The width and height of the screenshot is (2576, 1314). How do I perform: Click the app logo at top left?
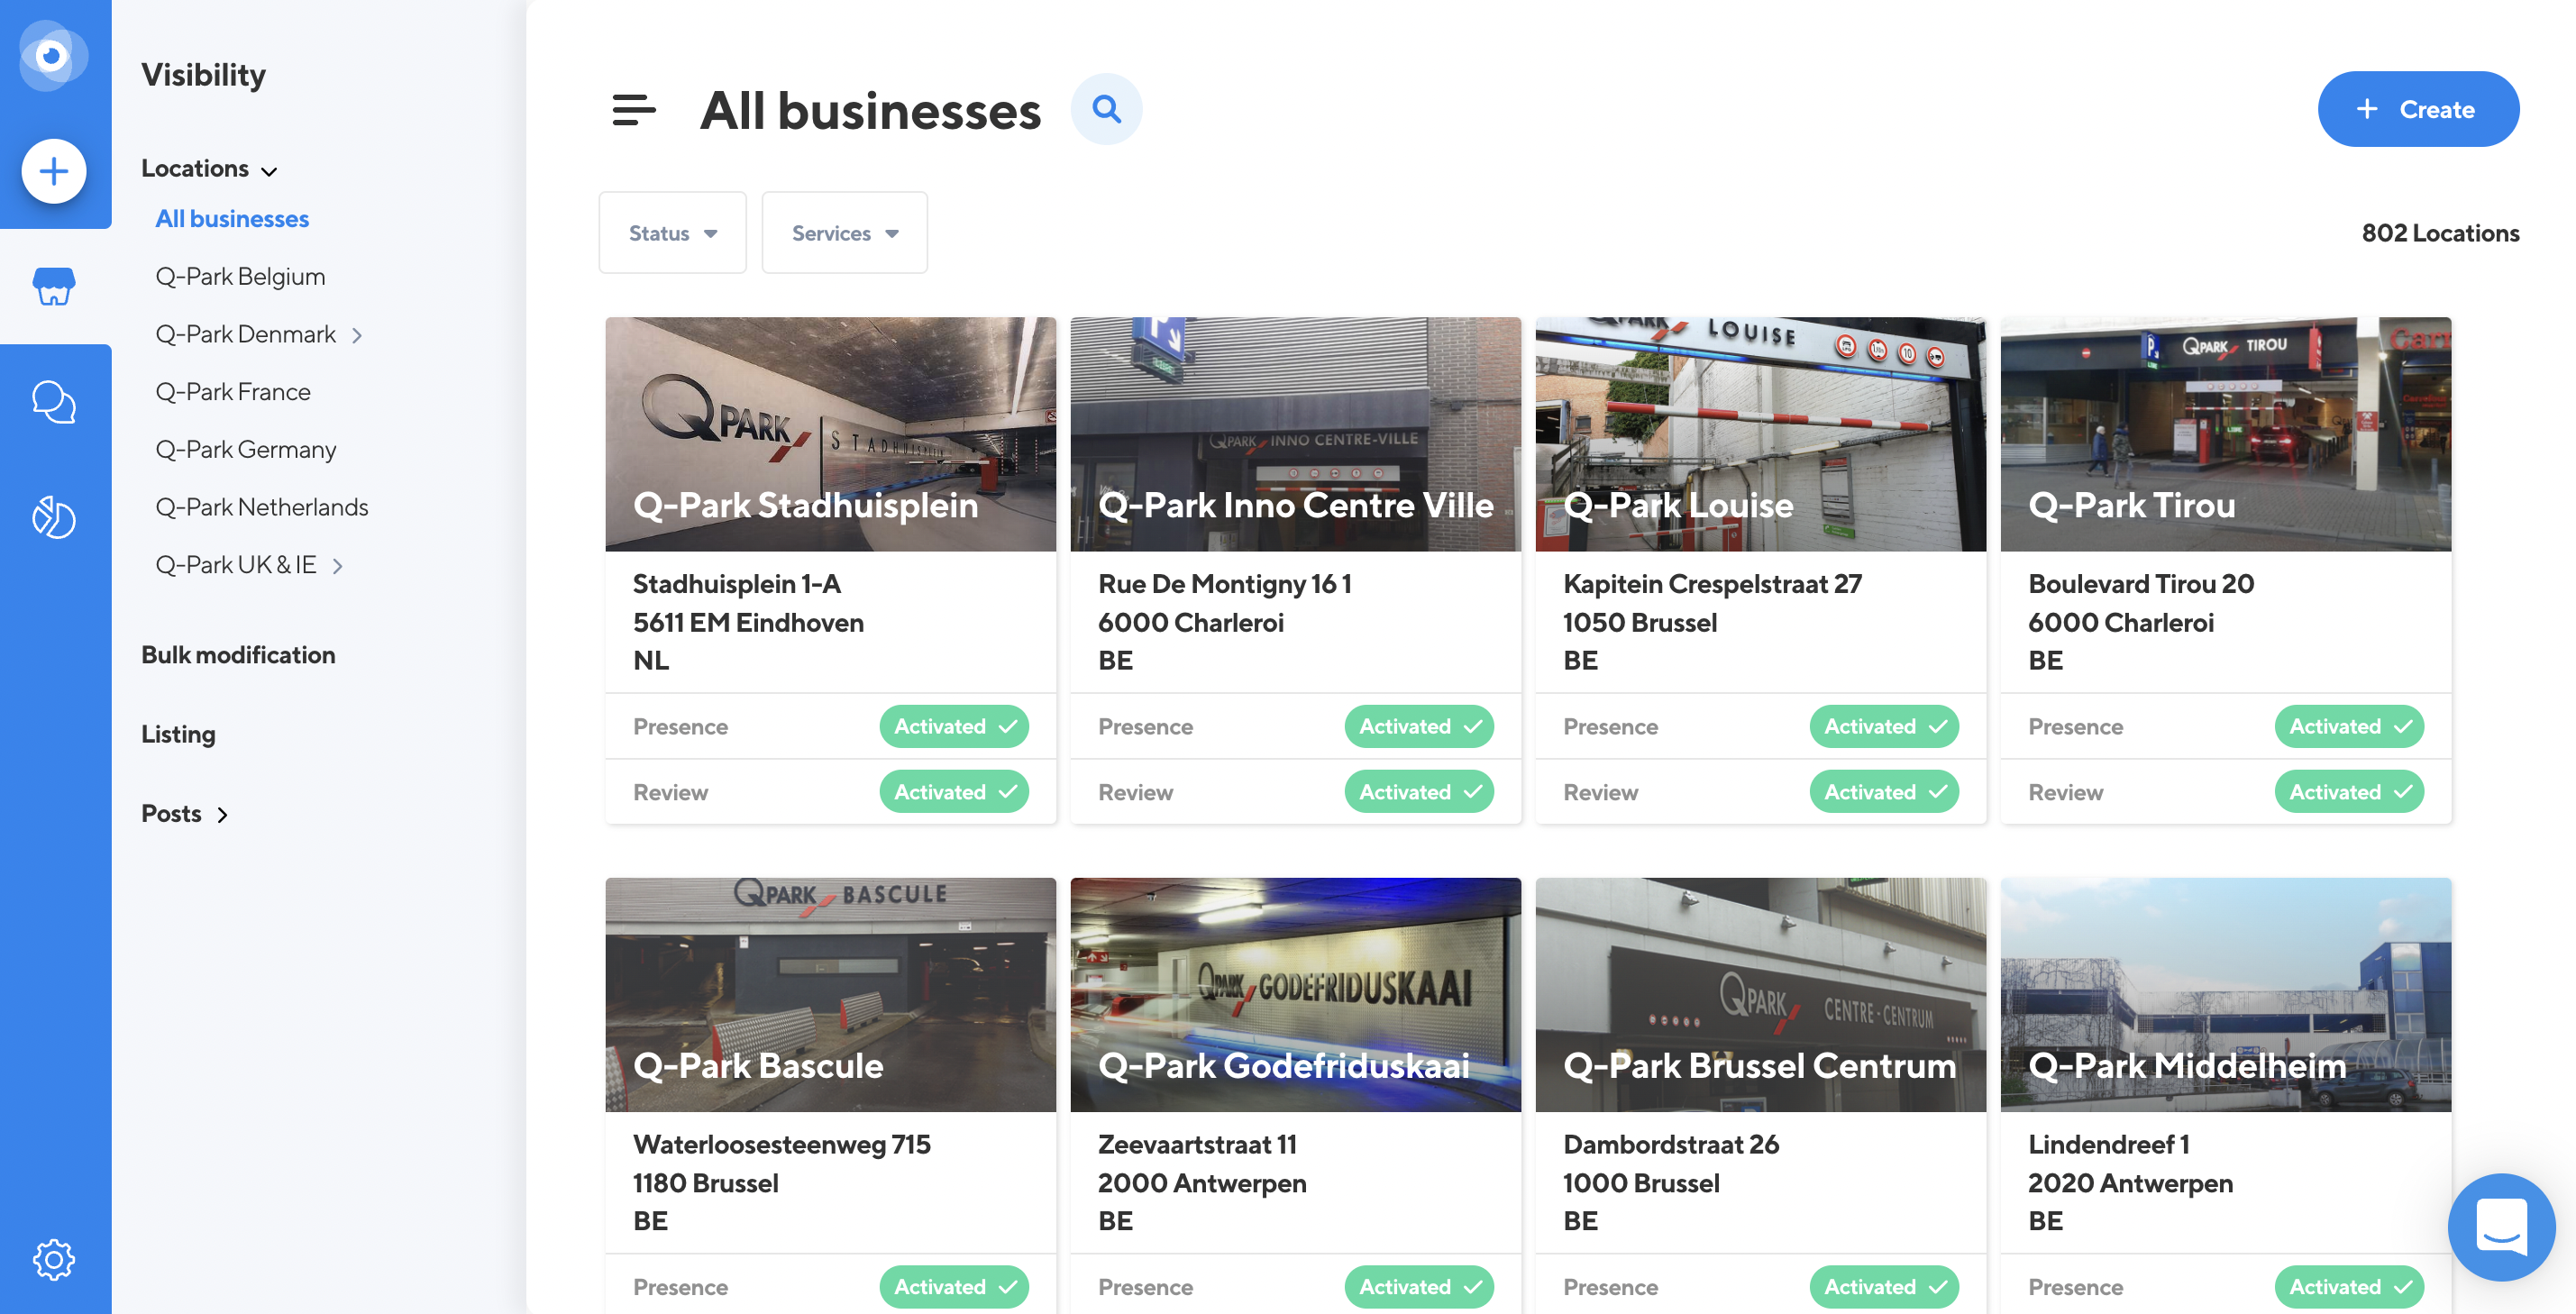pos(52,55)
